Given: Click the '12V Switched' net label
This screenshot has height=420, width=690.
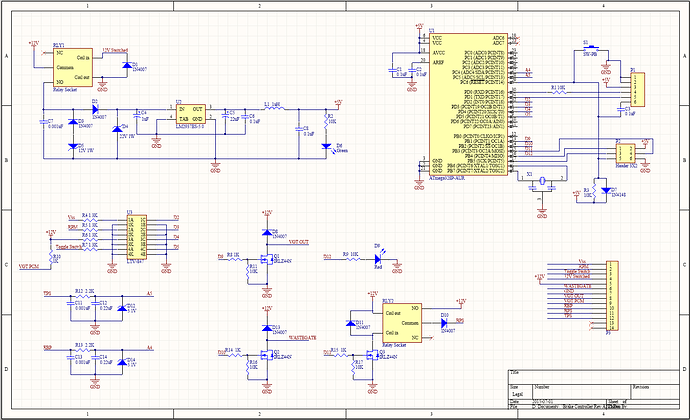Looking at the screenshot, I should (115, 50).
